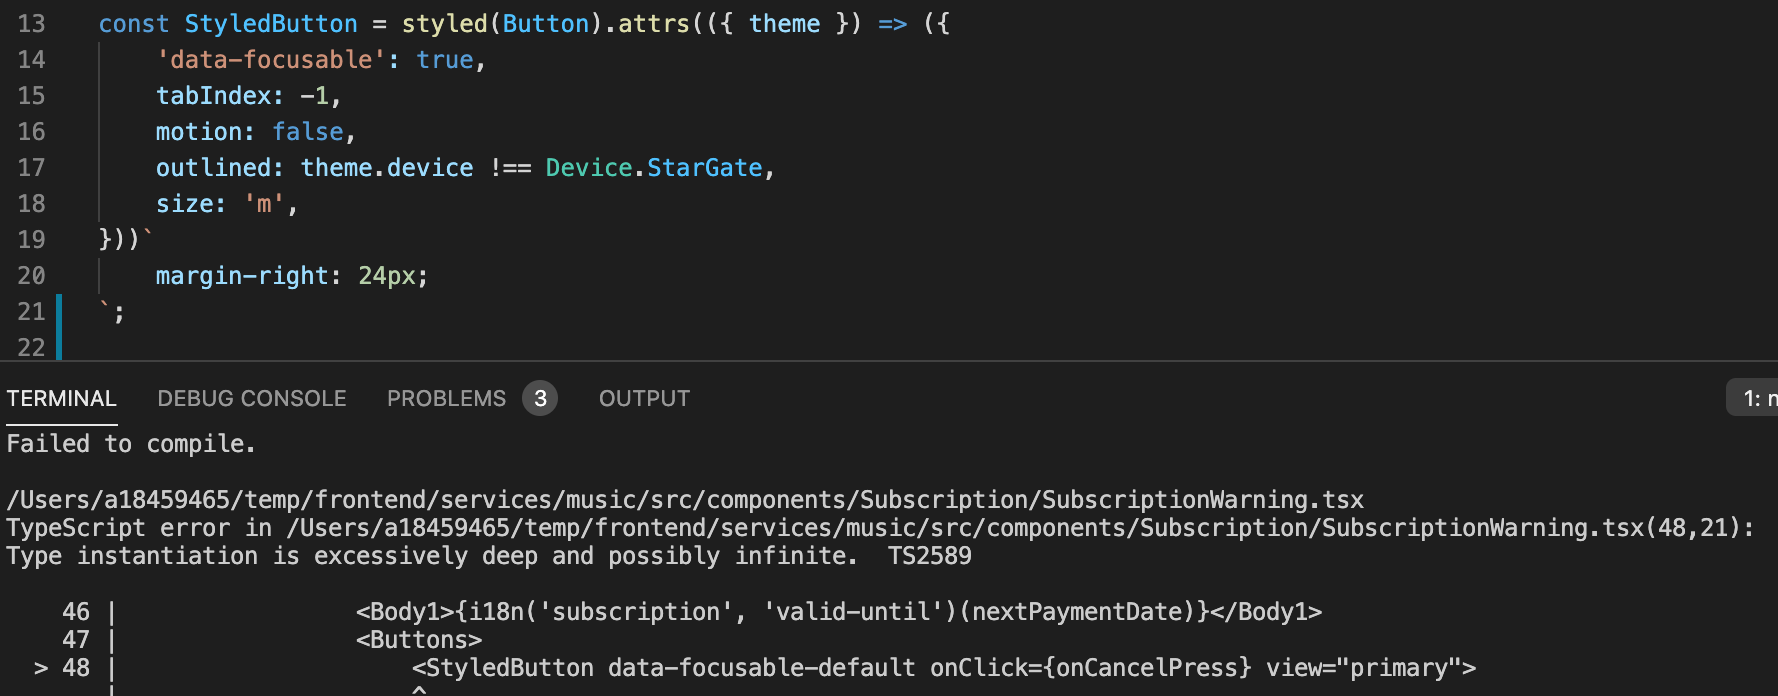The width and height of the screenshot is (1778, 696).
Task: View the PROBLEMS tab
Action: (446, 398)
